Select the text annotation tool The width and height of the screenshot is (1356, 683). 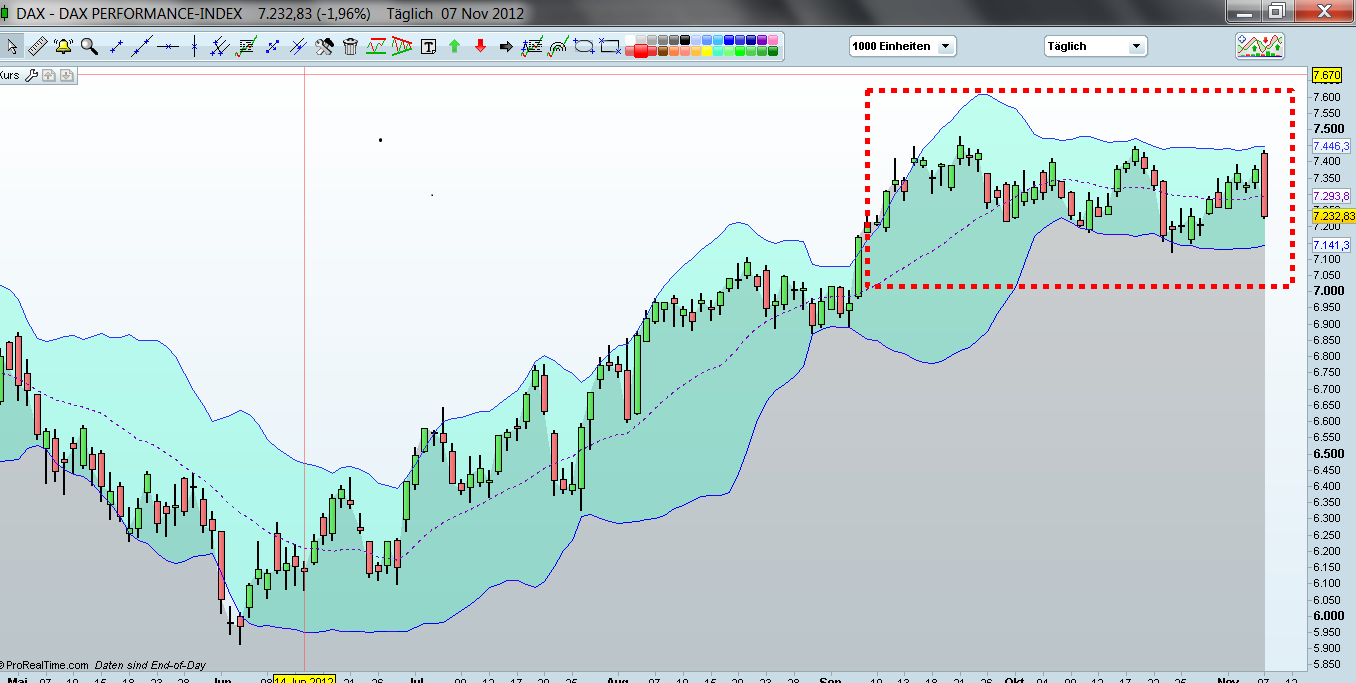tap(427, 45)
